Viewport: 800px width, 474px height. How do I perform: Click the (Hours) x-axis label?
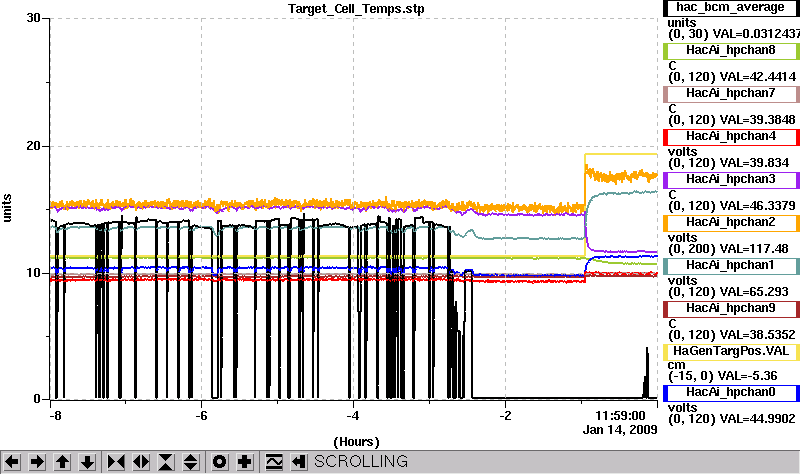coord(356,442)
